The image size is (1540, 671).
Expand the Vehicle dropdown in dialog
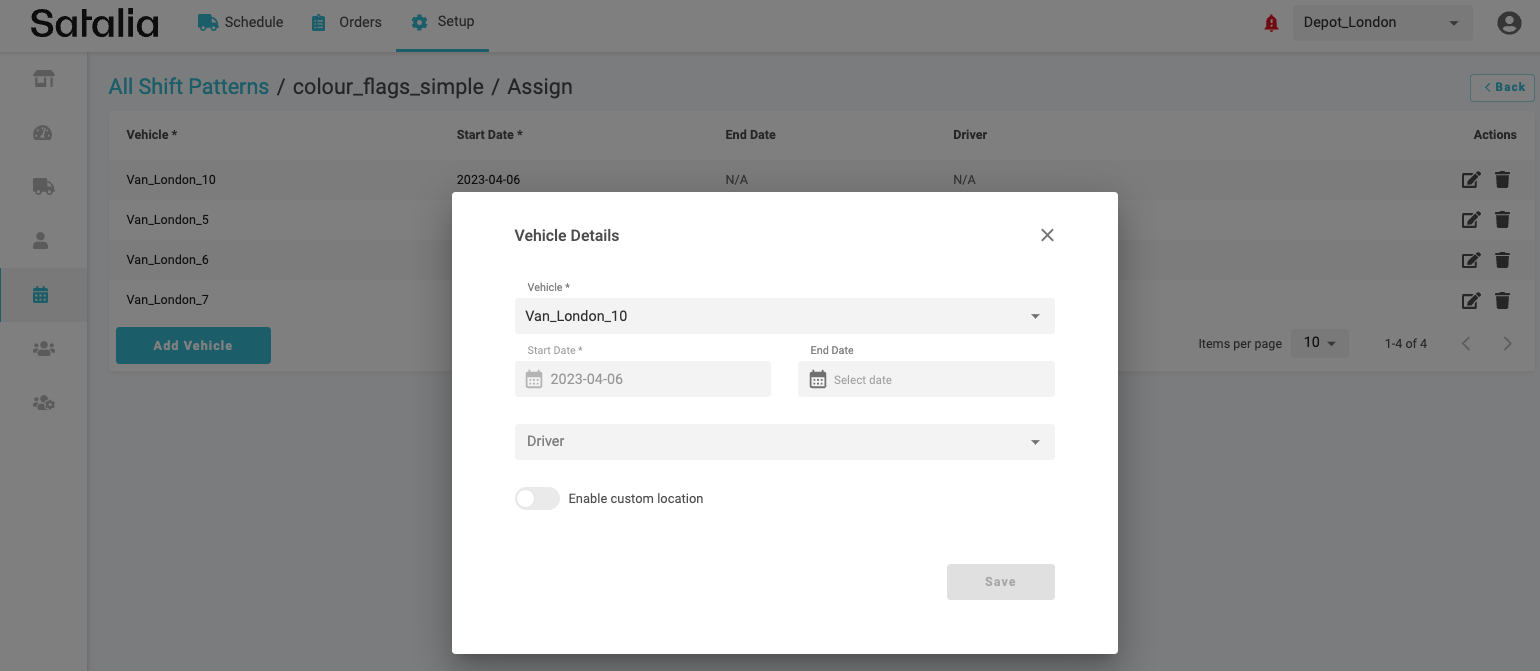pos(784,316)
